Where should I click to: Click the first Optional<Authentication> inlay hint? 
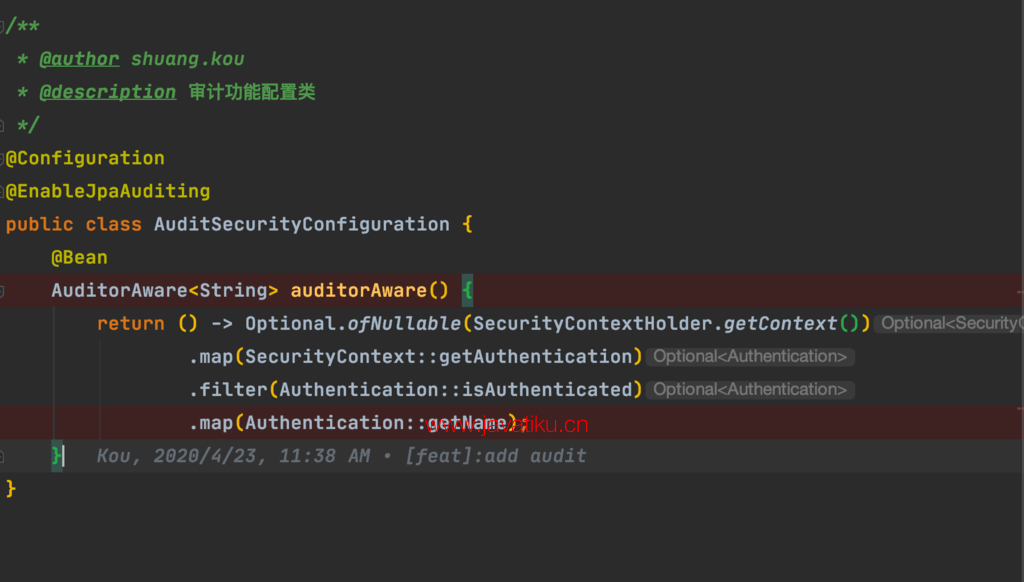point(750,357)
